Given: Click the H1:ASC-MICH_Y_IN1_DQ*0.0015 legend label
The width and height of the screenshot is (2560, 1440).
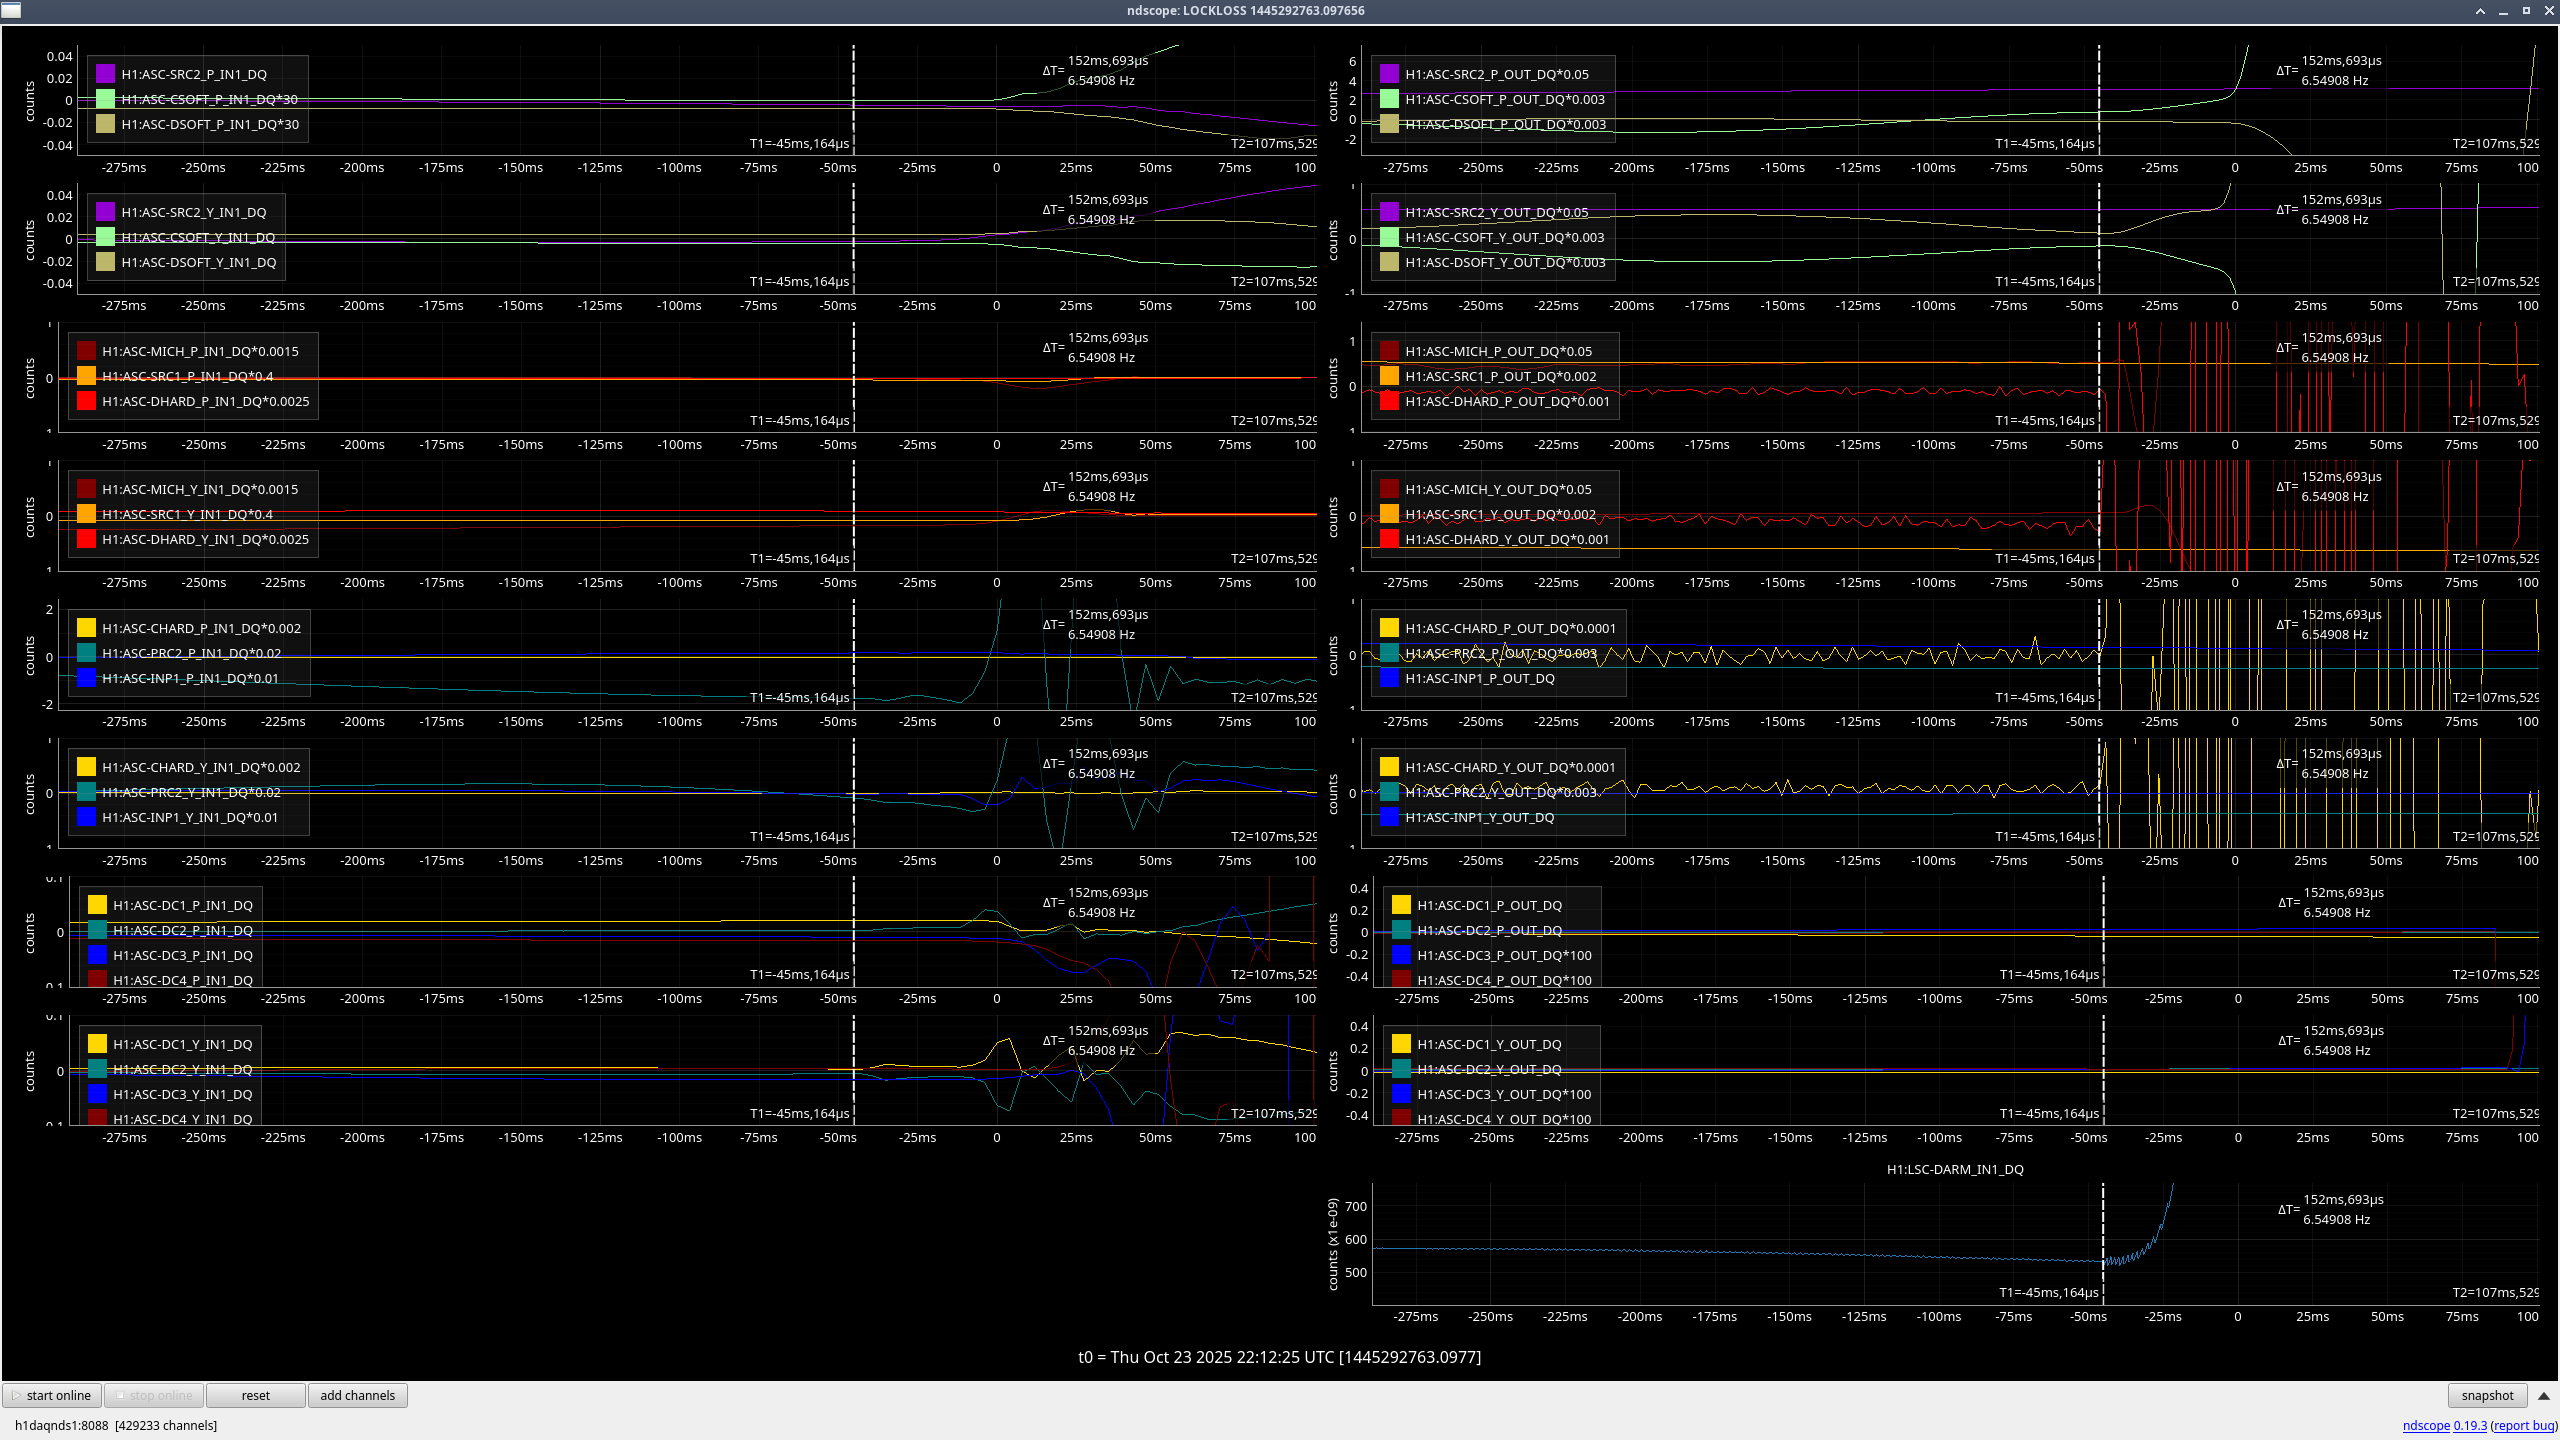Looking at the screenshot, I should click(200, 489).
